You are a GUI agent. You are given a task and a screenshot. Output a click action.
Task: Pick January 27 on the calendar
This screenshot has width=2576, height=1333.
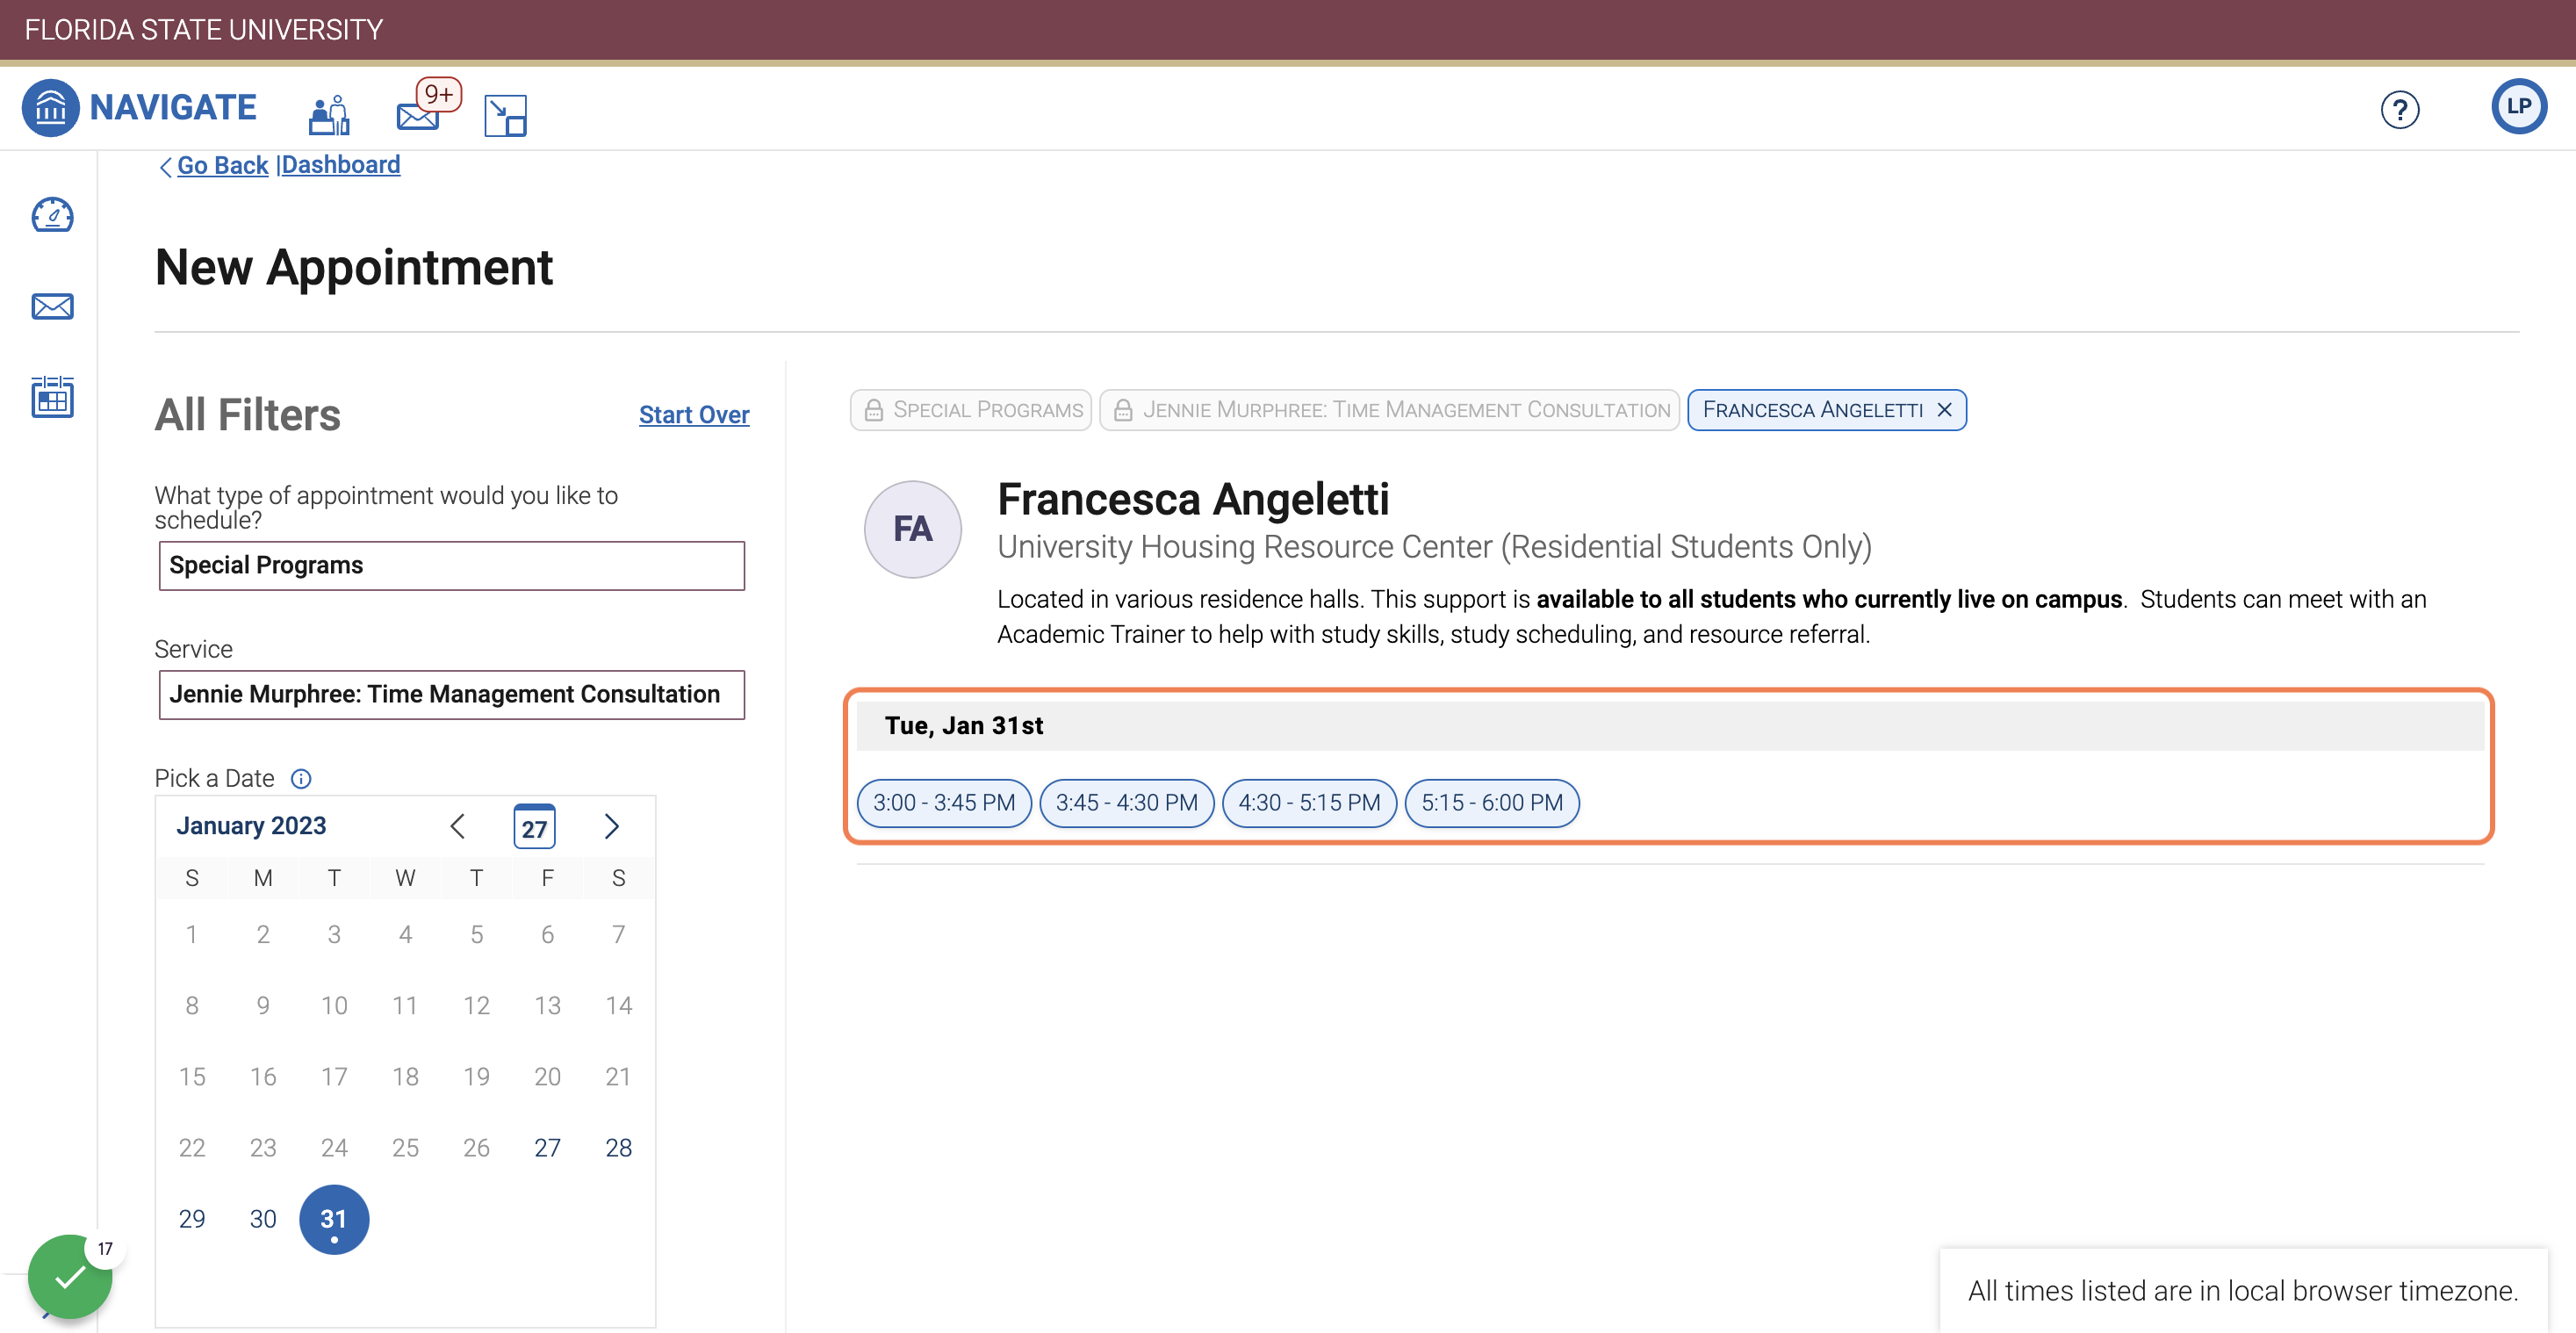tap(547, 1148)
